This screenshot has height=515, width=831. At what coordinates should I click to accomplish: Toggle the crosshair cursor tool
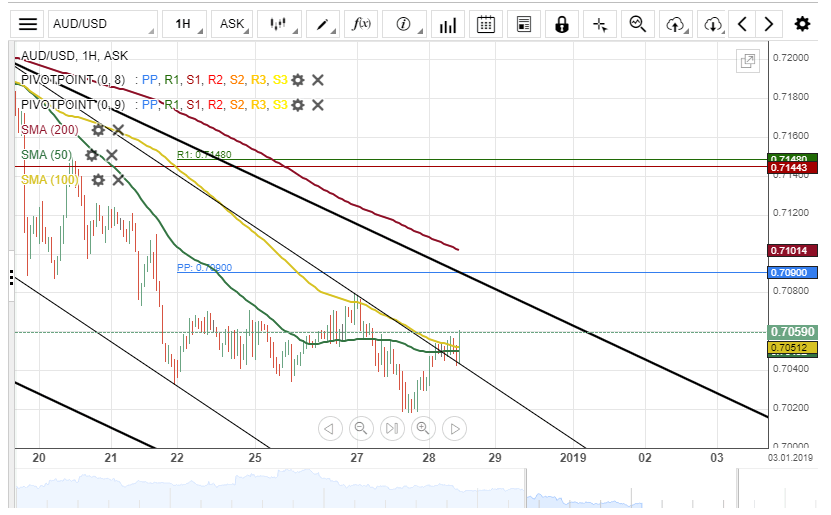point(599,24)
